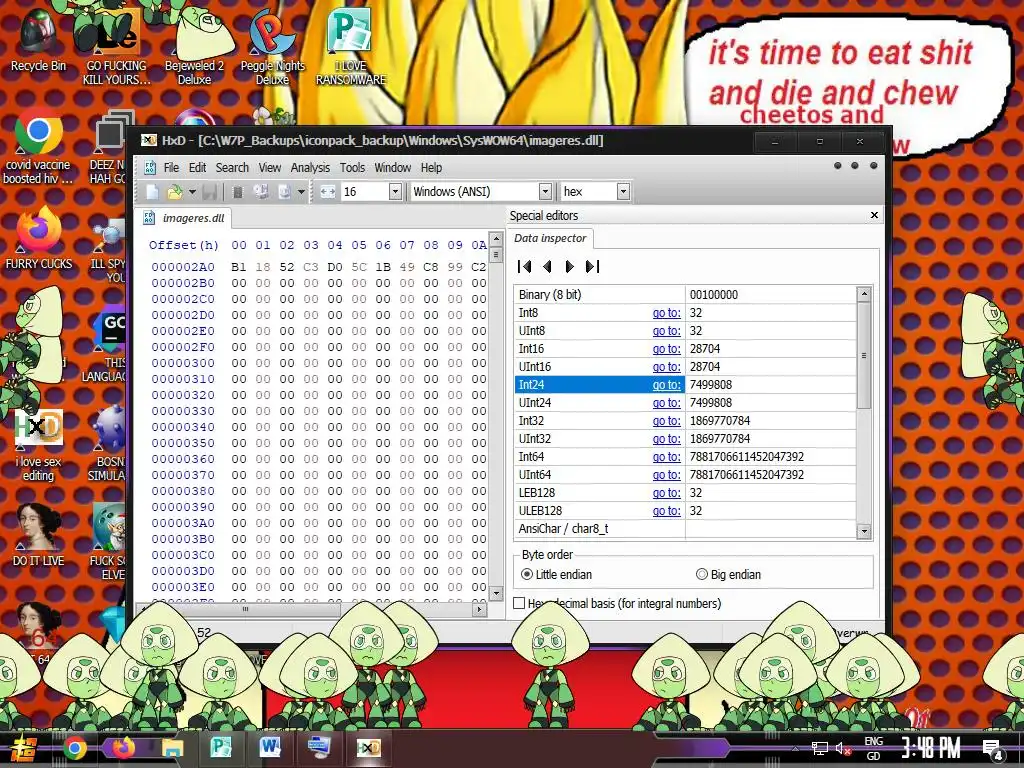This screenshot has height=768, width=1024.
Task: Go to previous byte in Data inspector
Action: (547, 266)
